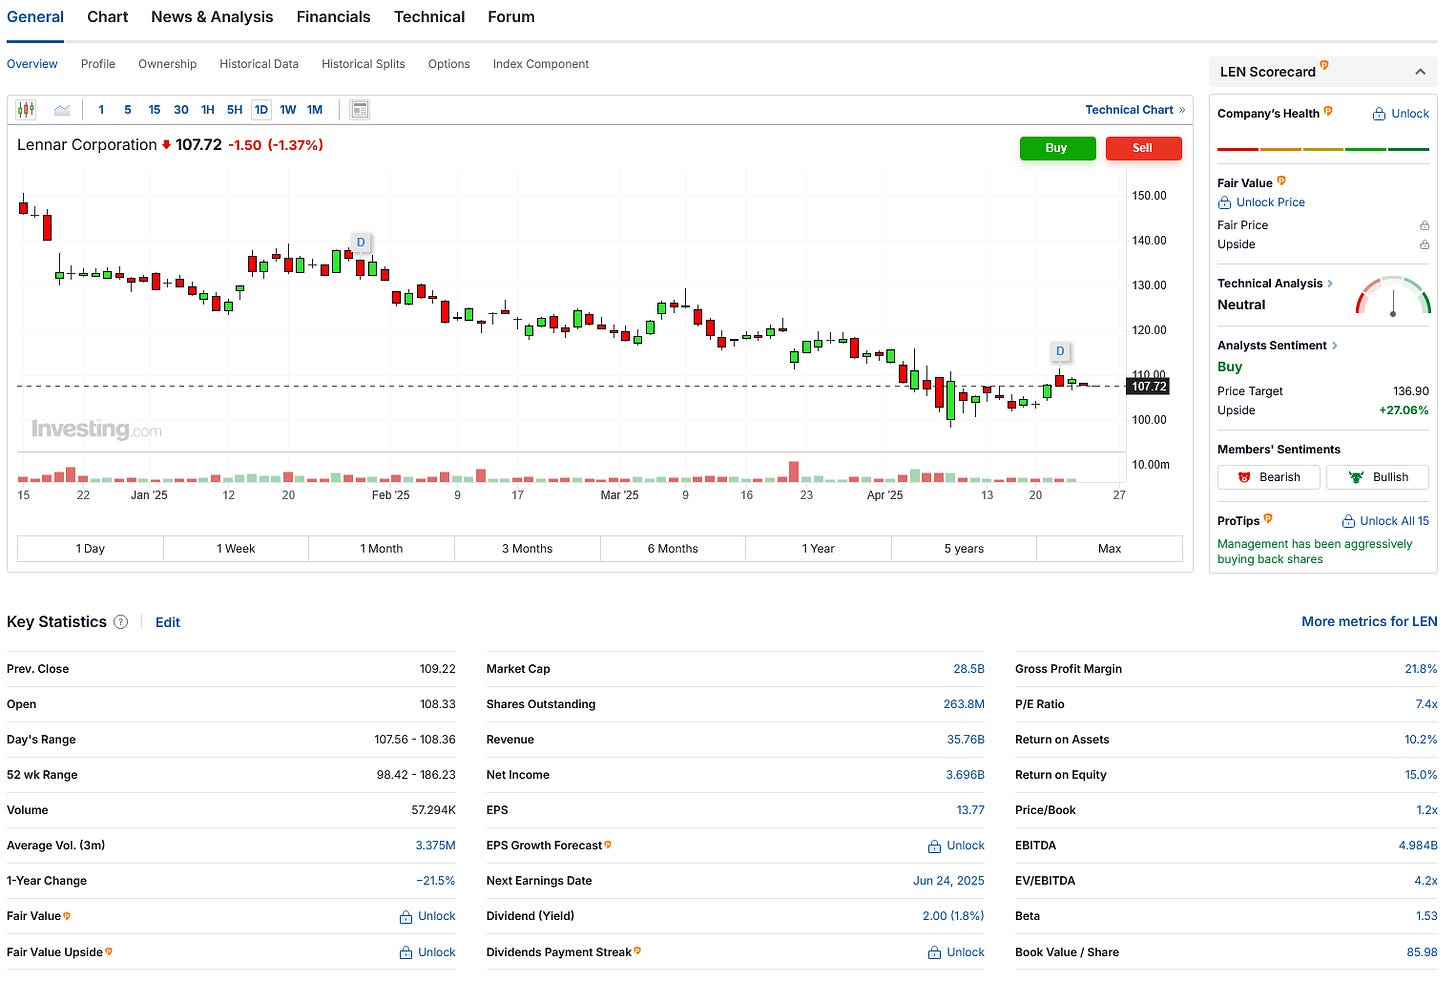
Task: Select the 3 Months range button
Action: point(527,549)
